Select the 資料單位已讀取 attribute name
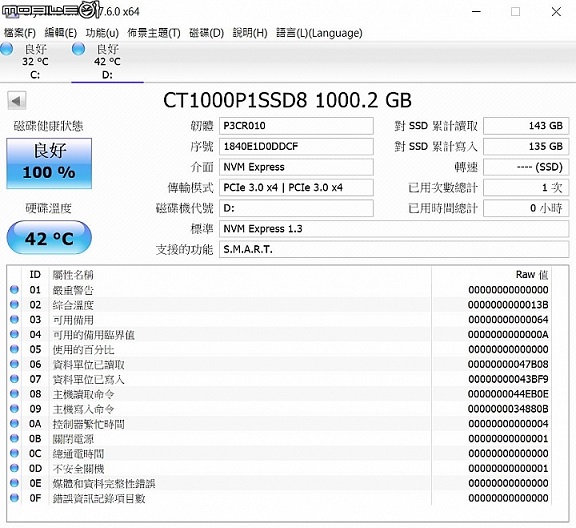Screen dimensions: 576x528 tap(88, 364)
